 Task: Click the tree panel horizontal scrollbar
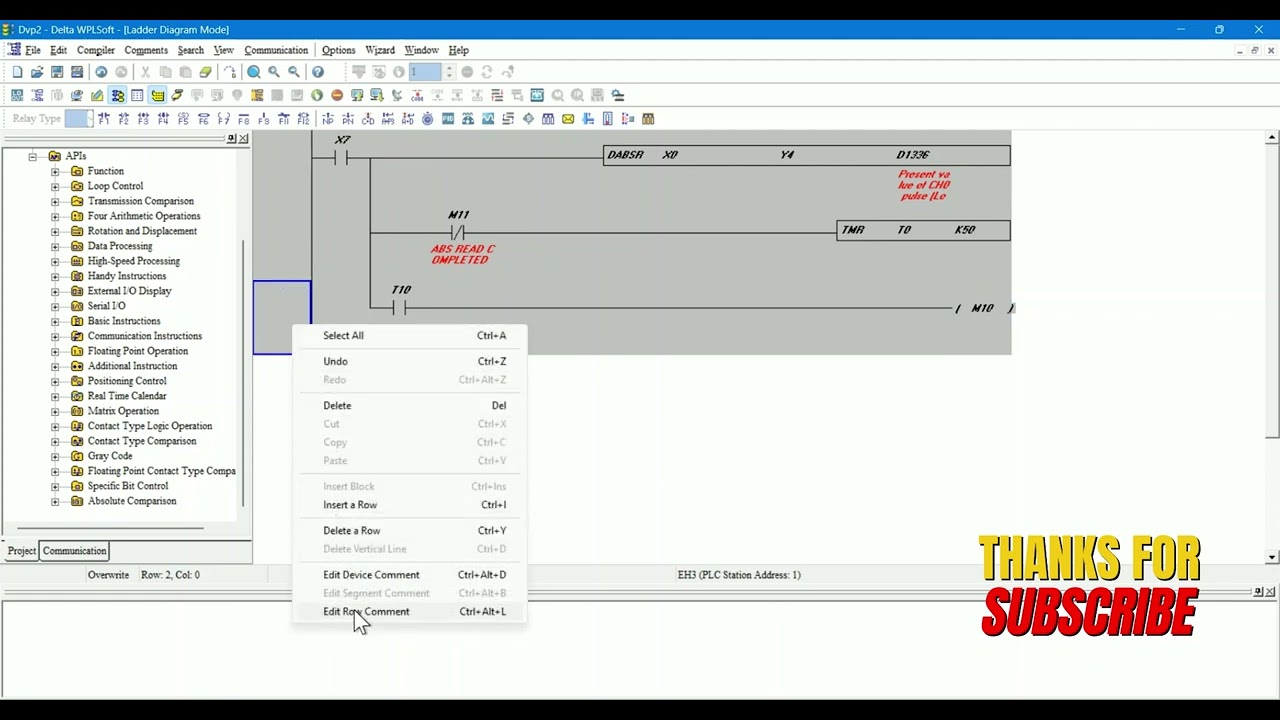pos(110,528)
